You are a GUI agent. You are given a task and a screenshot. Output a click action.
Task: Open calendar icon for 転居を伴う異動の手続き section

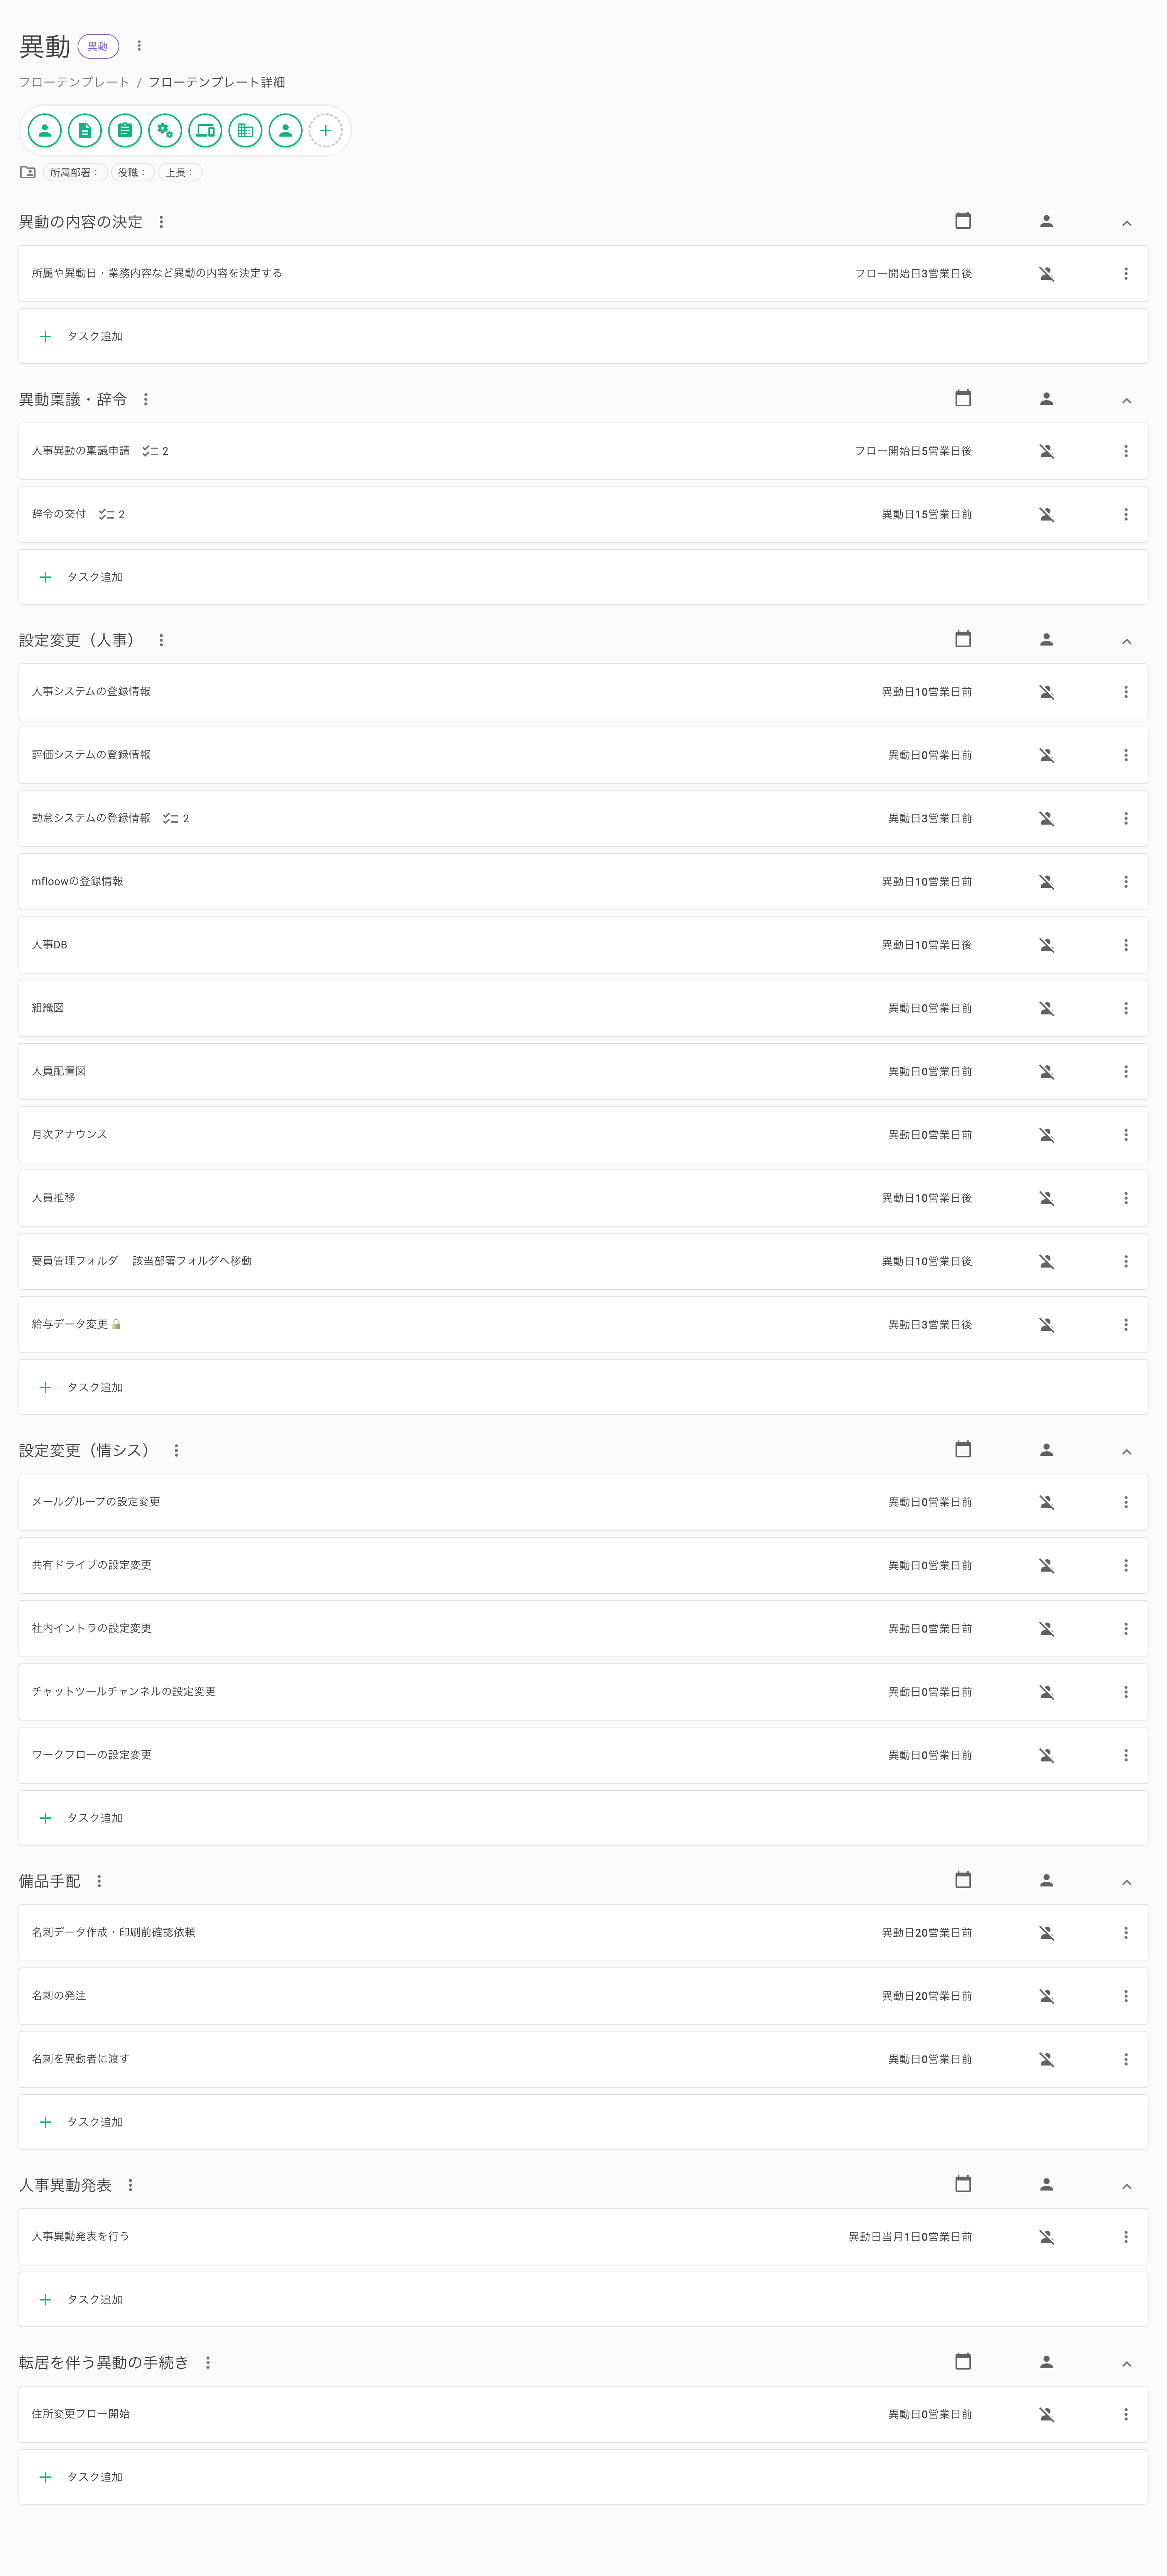(x=963, y=2361)
